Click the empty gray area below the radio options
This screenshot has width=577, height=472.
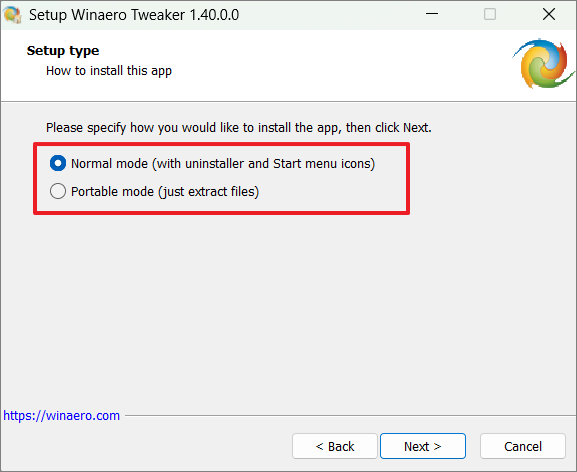[288, 309]
